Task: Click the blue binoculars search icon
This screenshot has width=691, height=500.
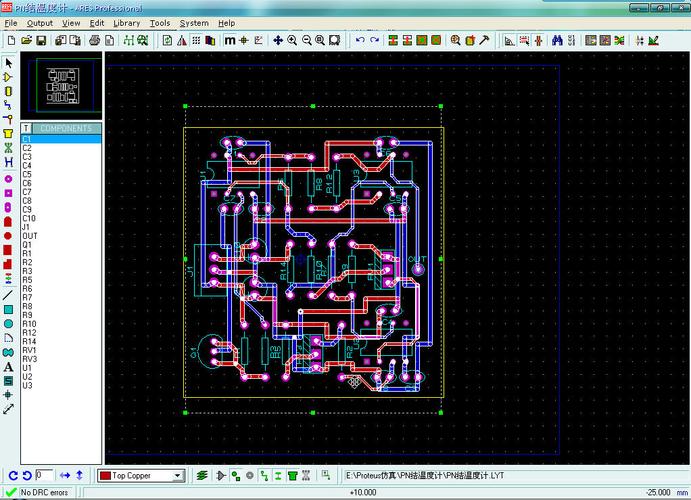Action: [x=557, y=41]
